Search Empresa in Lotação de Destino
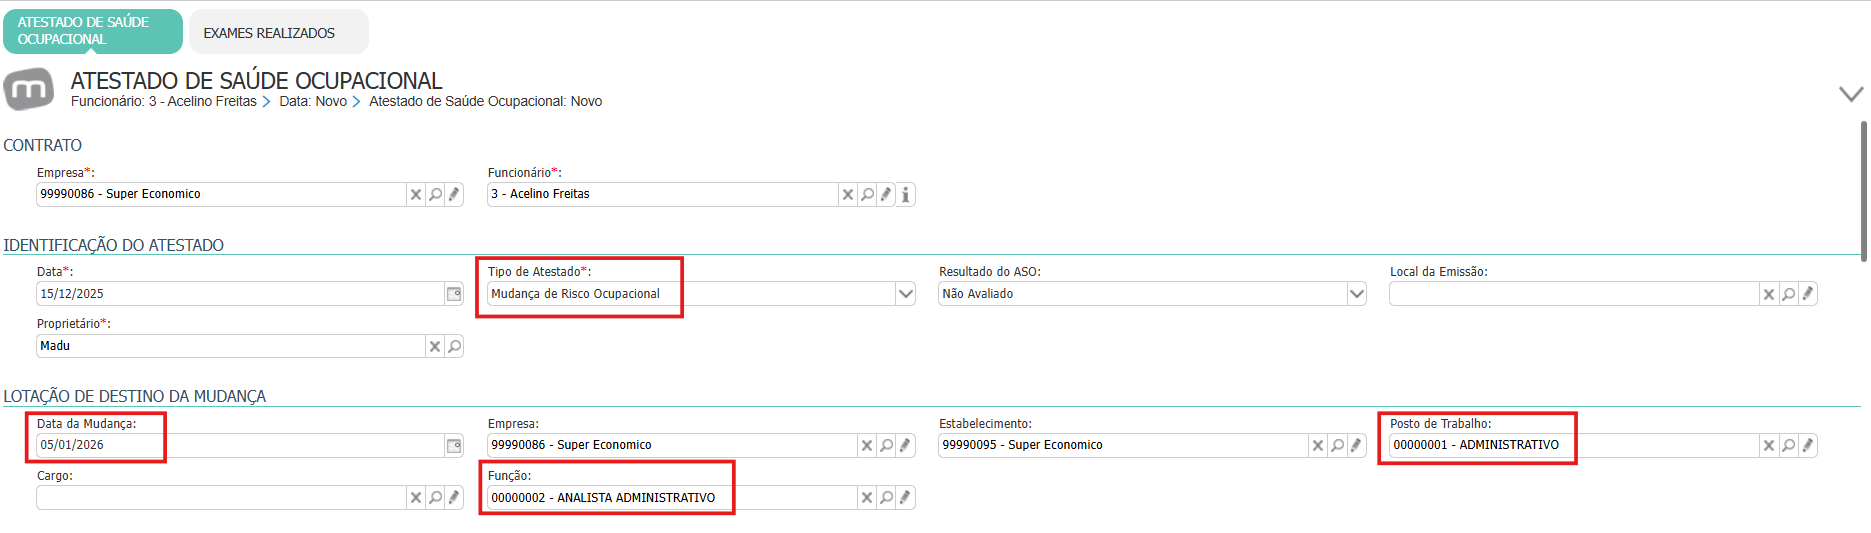Image resolution: width=1871 pixels, height=533 pixels. coord(886,446)
